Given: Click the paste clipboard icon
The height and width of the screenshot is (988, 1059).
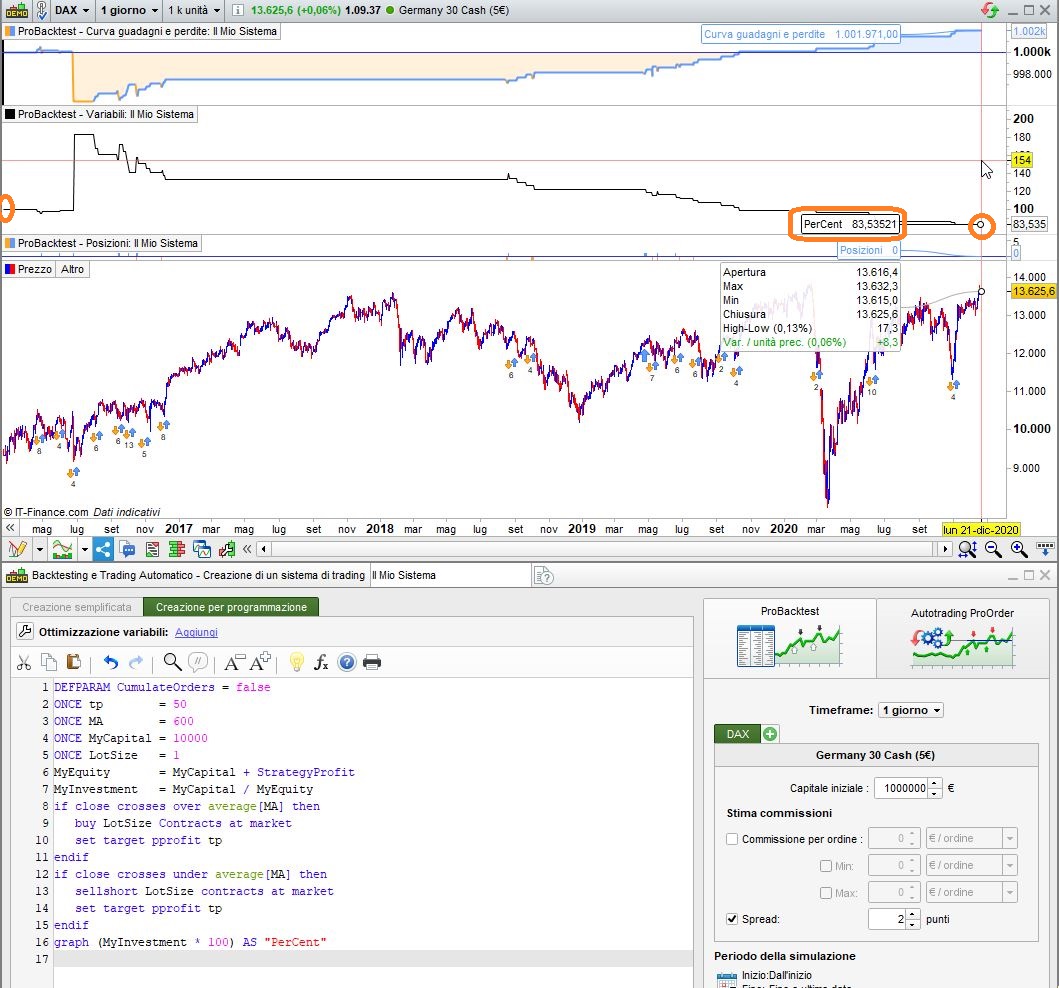Looking at the screenshot, I should pos(74,662).
